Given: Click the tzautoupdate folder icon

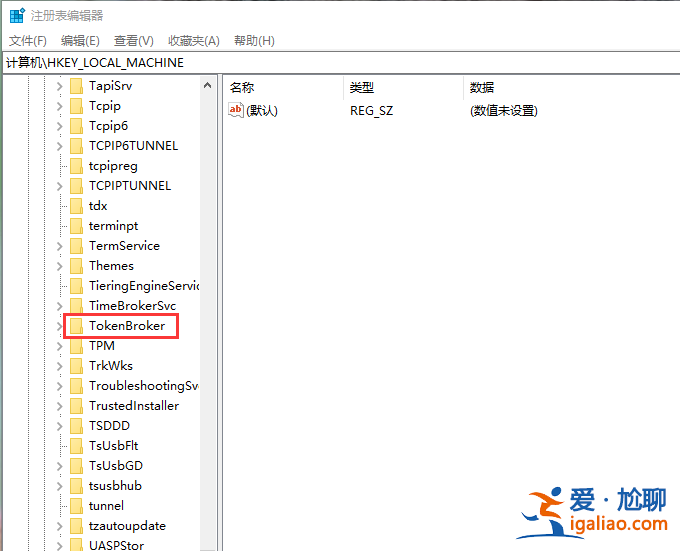Looking at the screenshot, I should [76, 526].
